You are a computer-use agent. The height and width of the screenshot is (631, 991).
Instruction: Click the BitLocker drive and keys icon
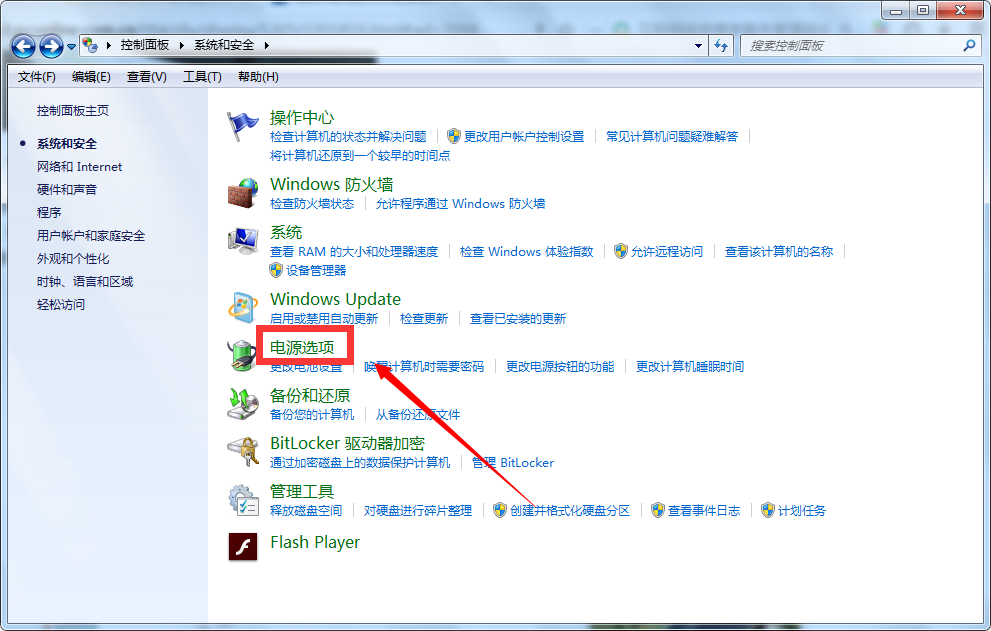pos(243,451)
